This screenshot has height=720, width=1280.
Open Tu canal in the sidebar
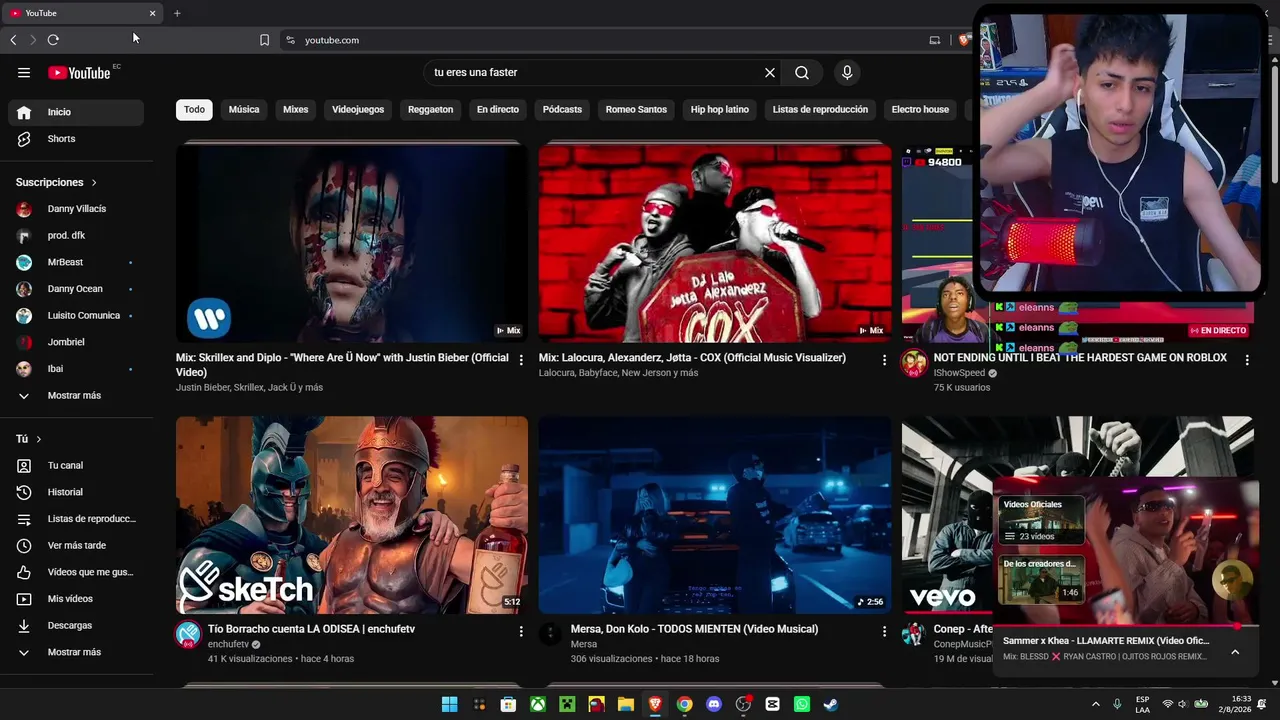[76, 465]
